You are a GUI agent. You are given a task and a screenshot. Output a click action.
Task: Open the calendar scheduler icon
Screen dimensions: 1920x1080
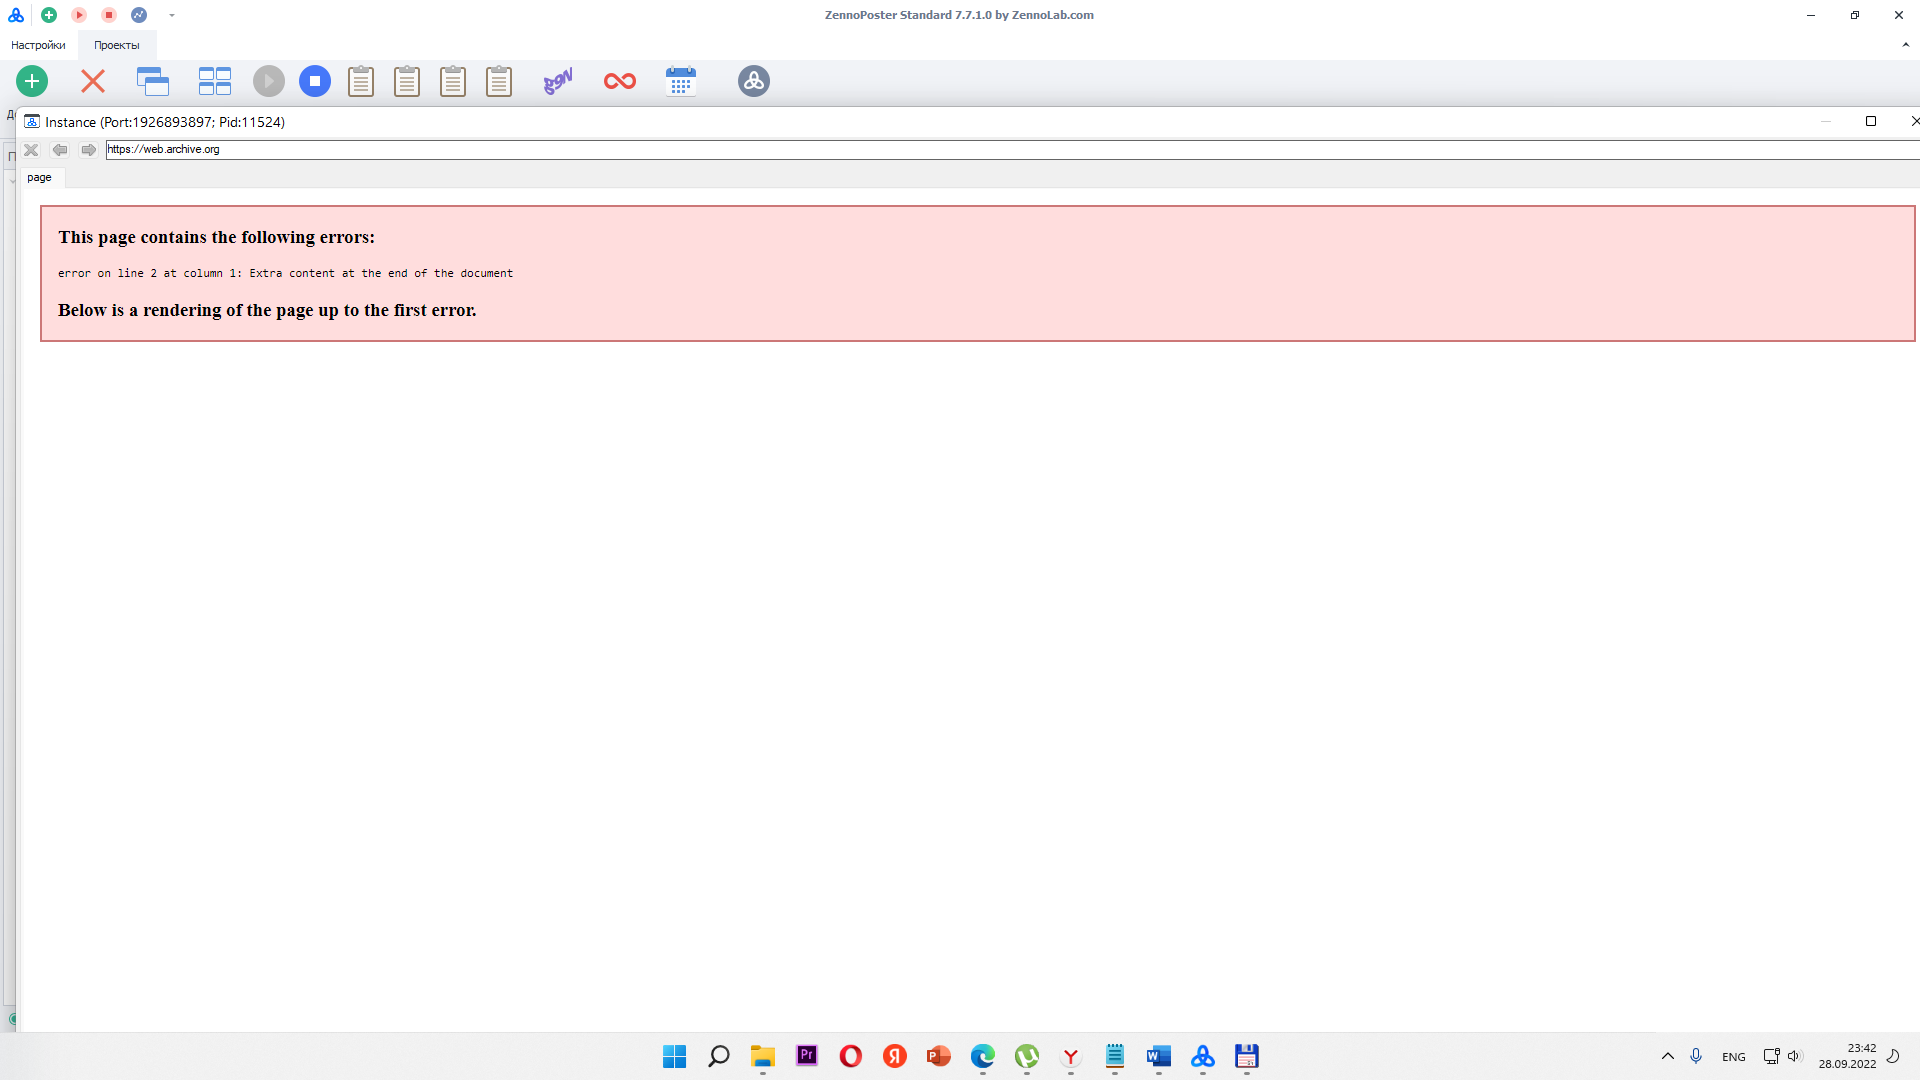681,81
